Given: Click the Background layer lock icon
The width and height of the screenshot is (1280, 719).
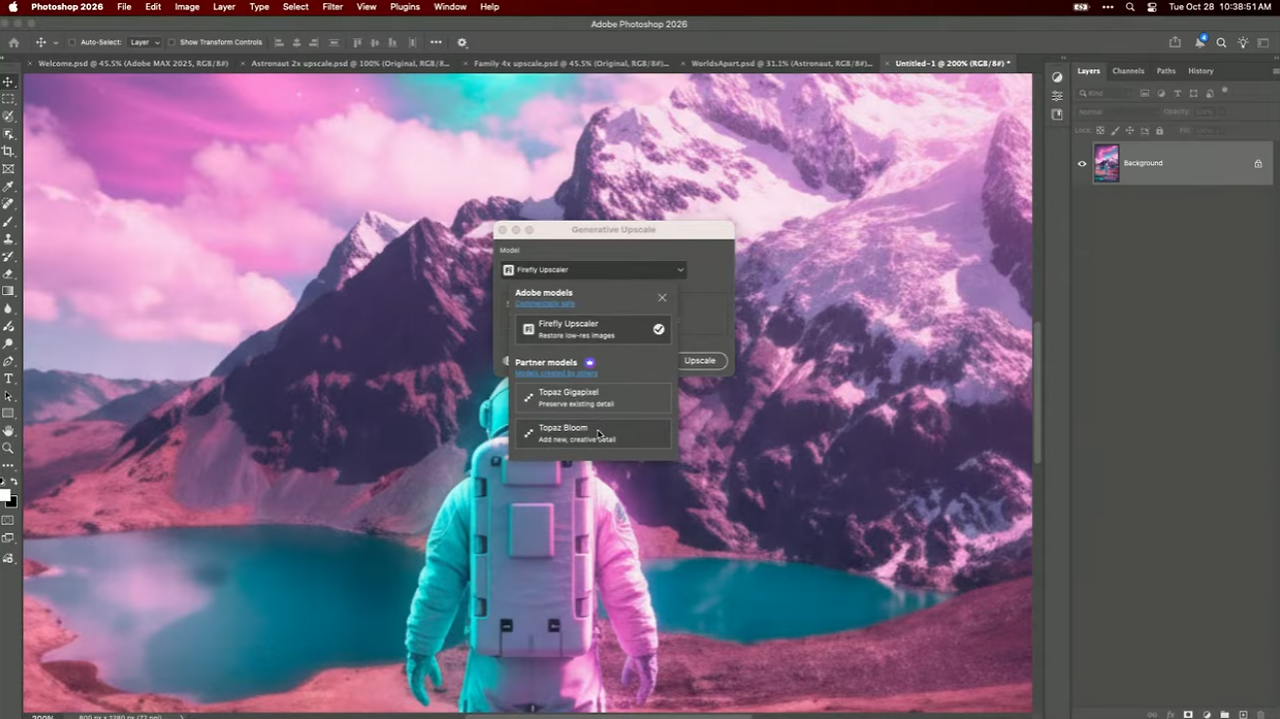Looking at the screenshot, I should pos(1258,164).
